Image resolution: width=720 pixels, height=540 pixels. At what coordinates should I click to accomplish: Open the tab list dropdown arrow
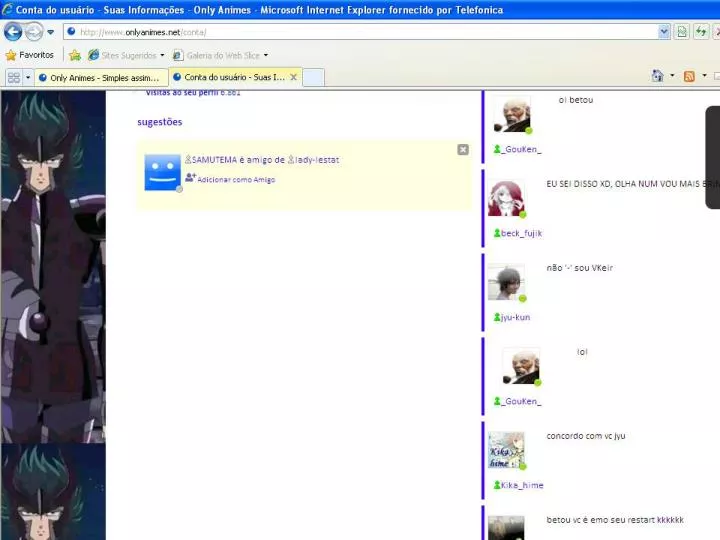pyautogui.click(x=28, y=77)
